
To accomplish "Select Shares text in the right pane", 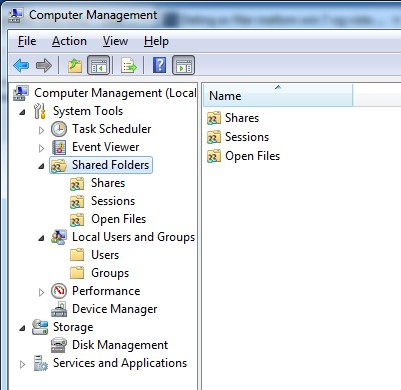I will click(x=242, y=118).
